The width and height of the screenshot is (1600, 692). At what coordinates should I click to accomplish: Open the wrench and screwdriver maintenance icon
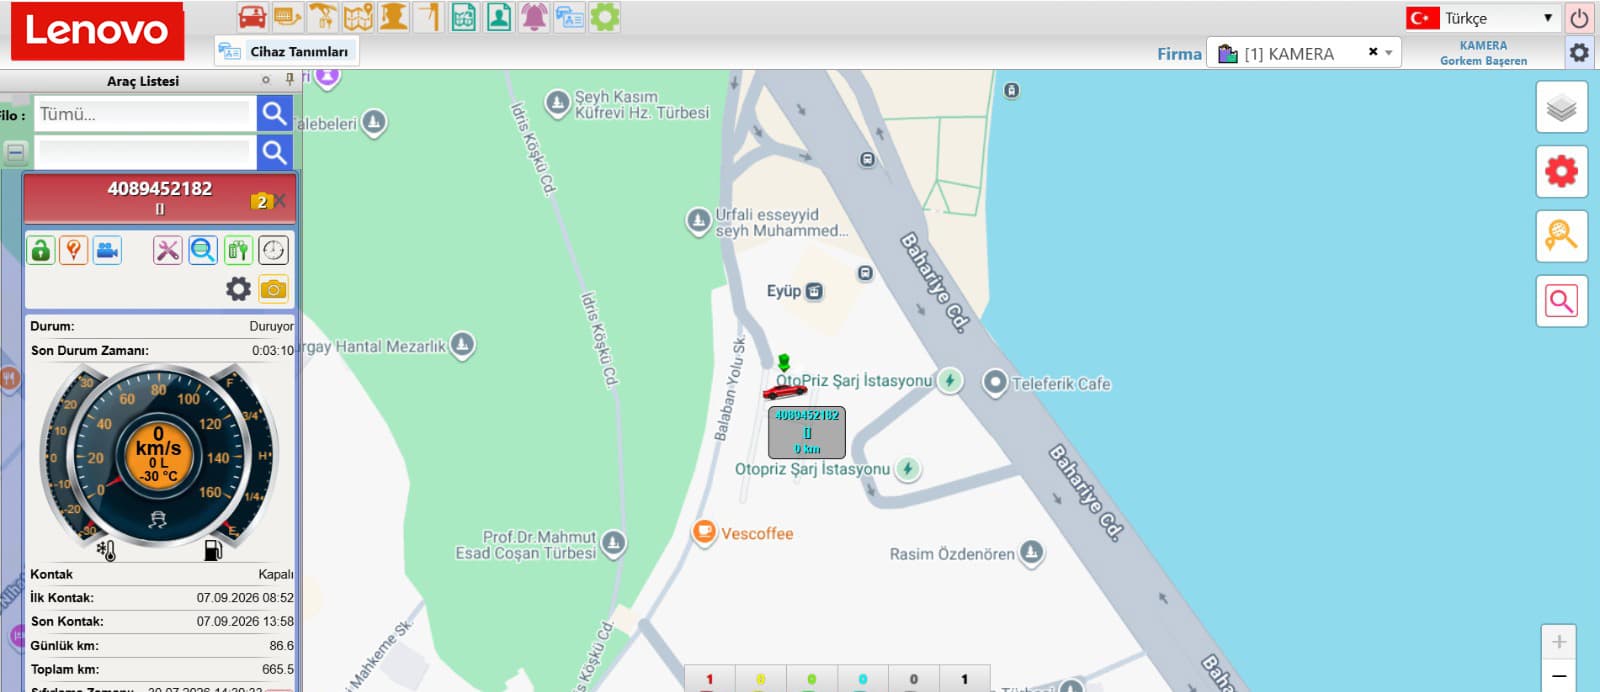[167, 250]
